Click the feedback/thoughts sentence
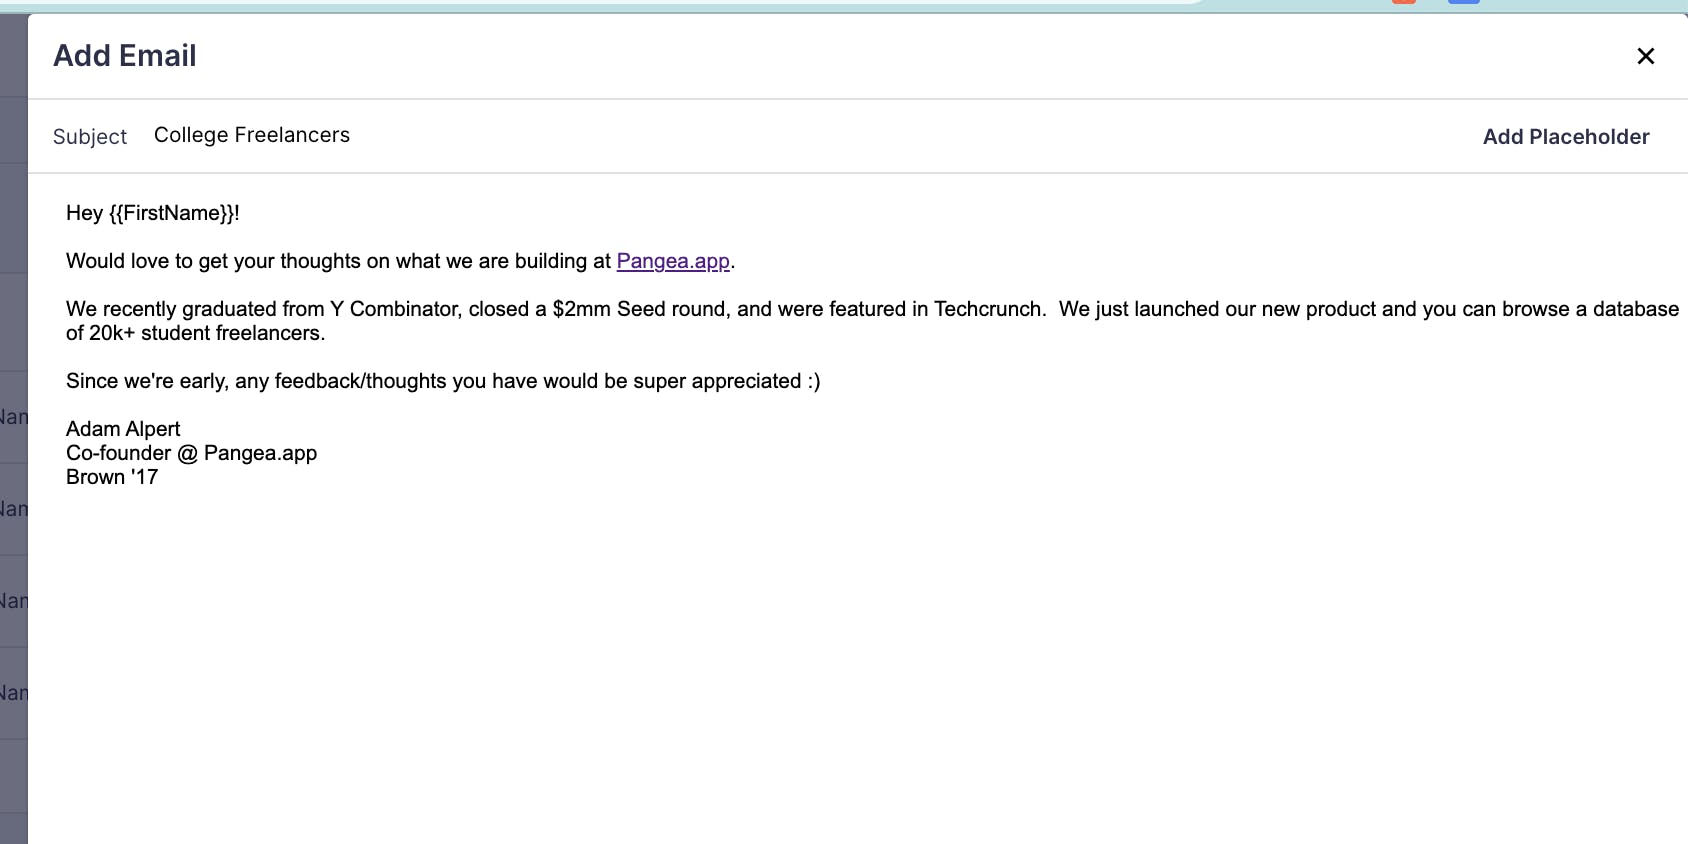 (443, 381)
